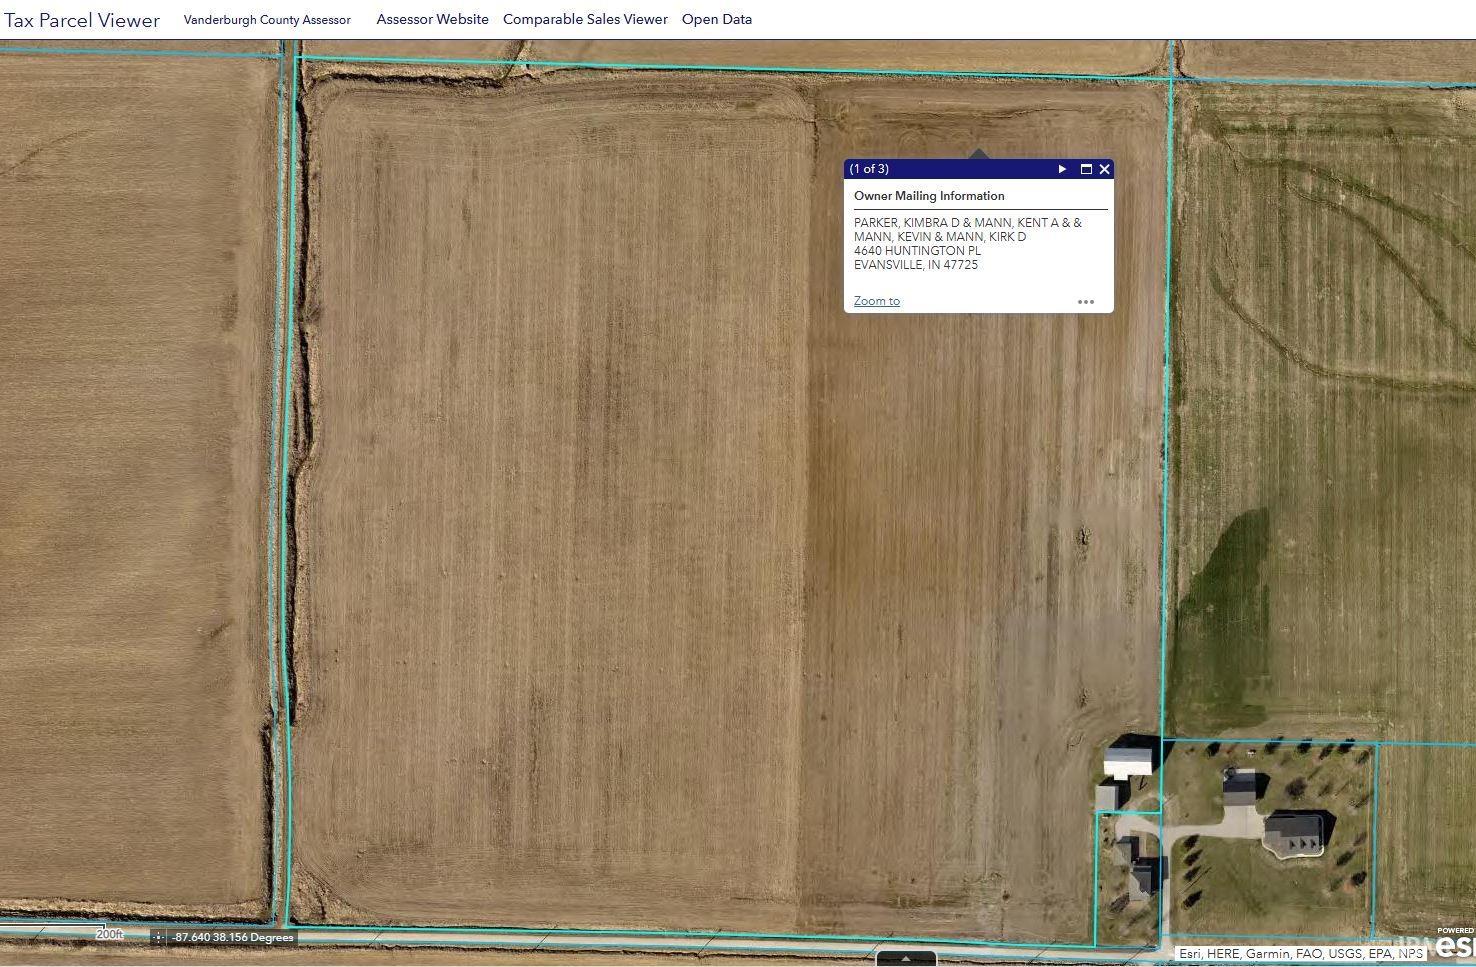Open the Assessor Website
This screenshot has height=967, width=1476.
pyautogui.click(x=432, y=19)
